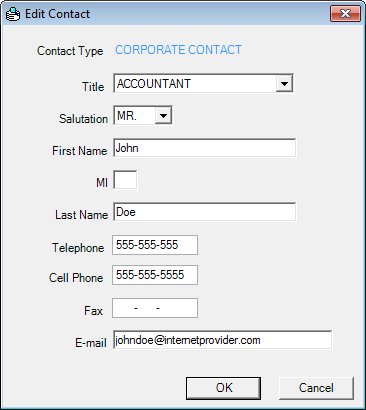Click the E-mail field label

point(91,343)
